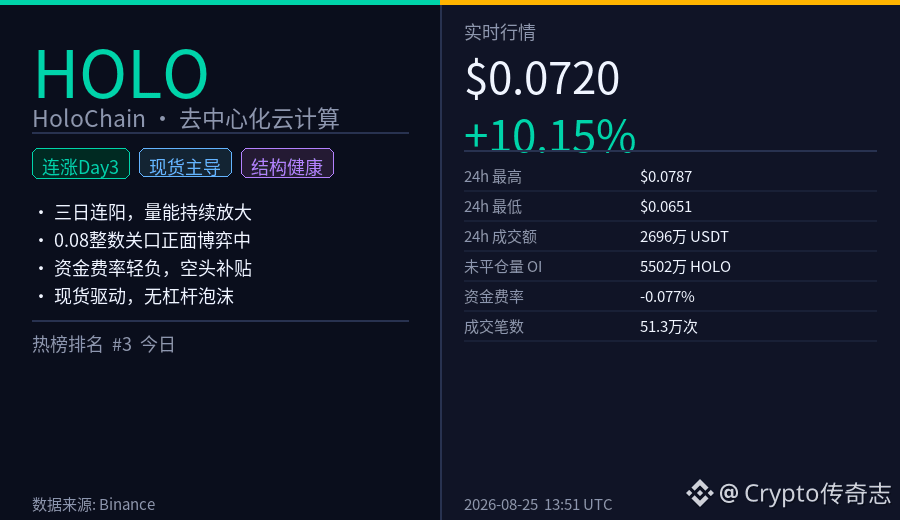Image resolution: width=900 pixels, height=520 pixels.
Task: Click the 数据来源: Binance footer text
Action: (94, 504)
